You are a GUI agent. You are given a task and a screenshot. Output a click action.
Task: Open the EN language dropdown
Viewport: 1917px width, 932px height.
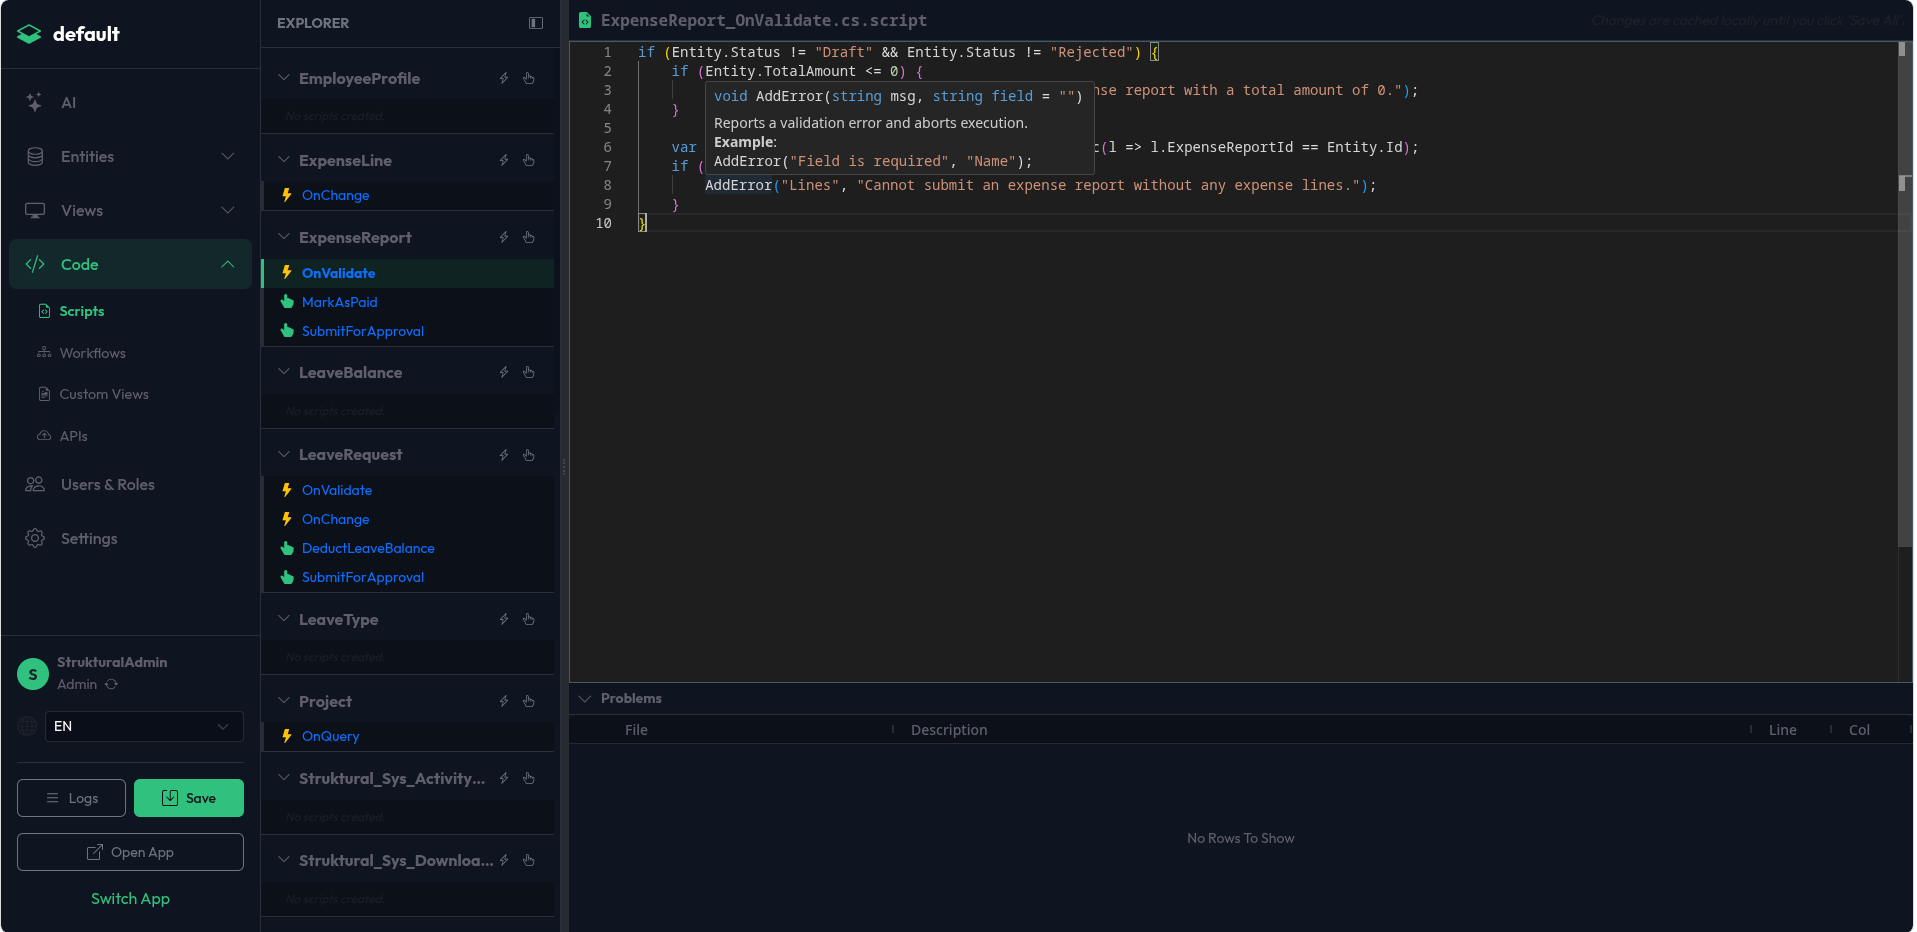[x=144, y=726]
